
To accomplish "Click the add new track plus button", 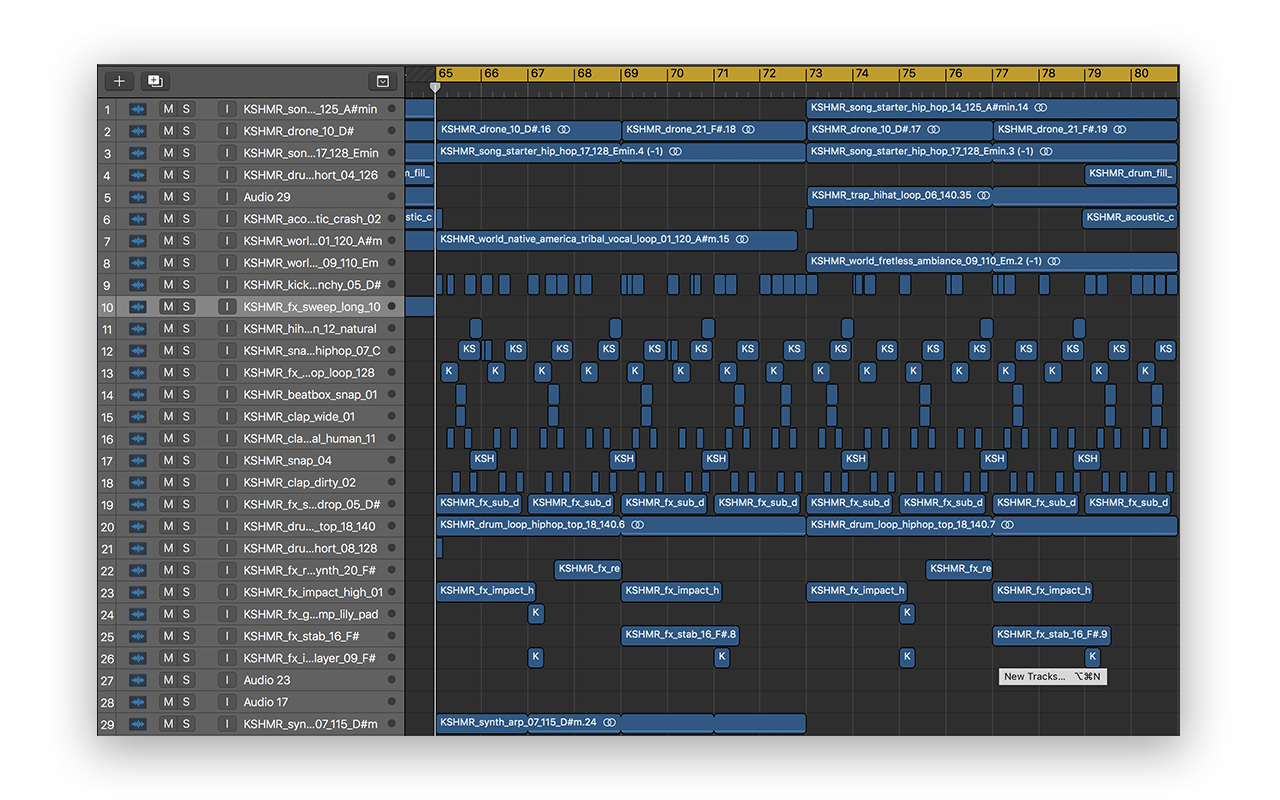I will pos(119,81).
